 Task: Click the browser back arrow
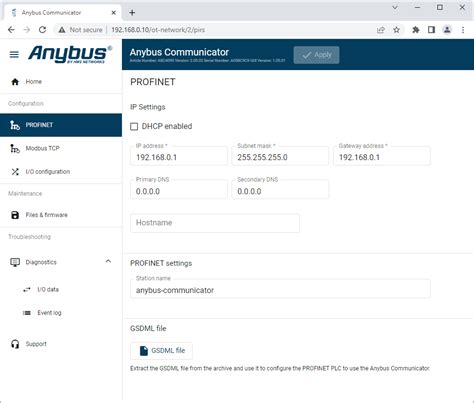11,30
